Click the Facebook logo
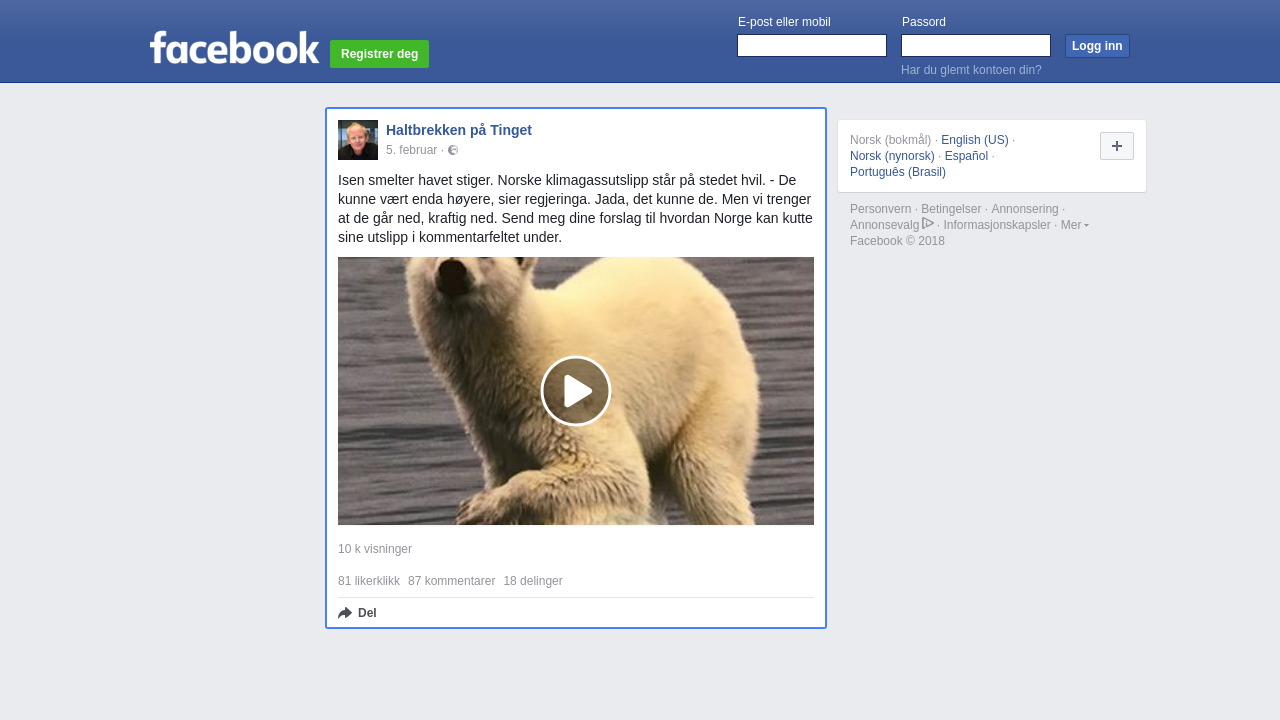The image size is (1280, 720). click(234, 48)
